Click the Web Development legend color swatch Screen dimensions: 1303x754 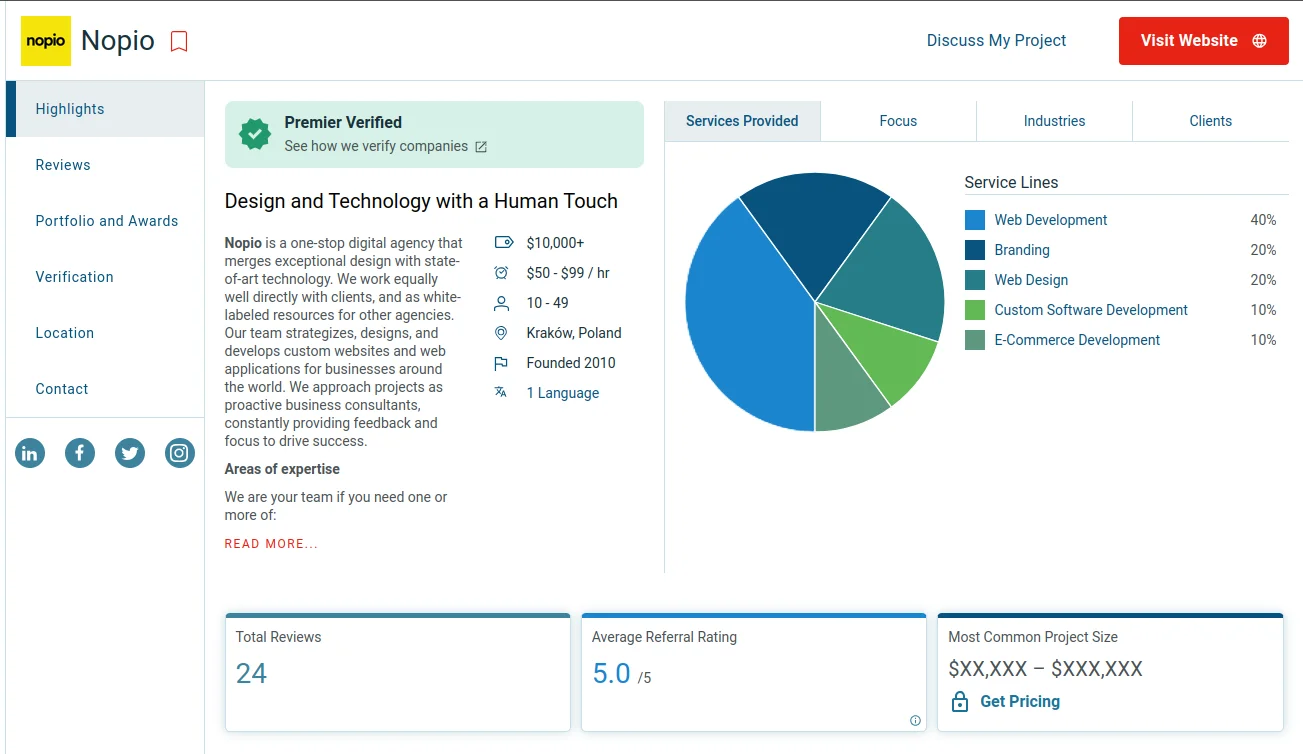point(975,220)
